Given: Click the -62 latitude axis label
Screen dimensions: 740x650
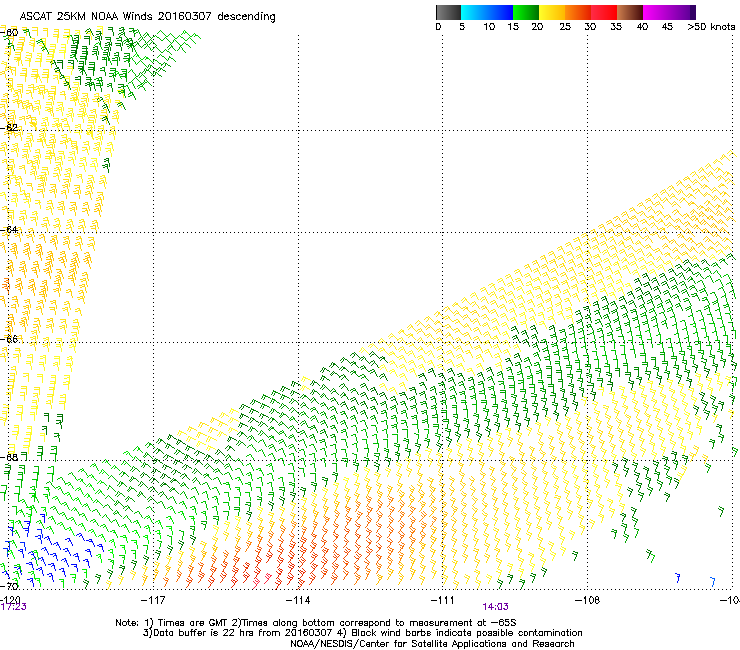Looking at the screenshot, I should tap(9, 127).
